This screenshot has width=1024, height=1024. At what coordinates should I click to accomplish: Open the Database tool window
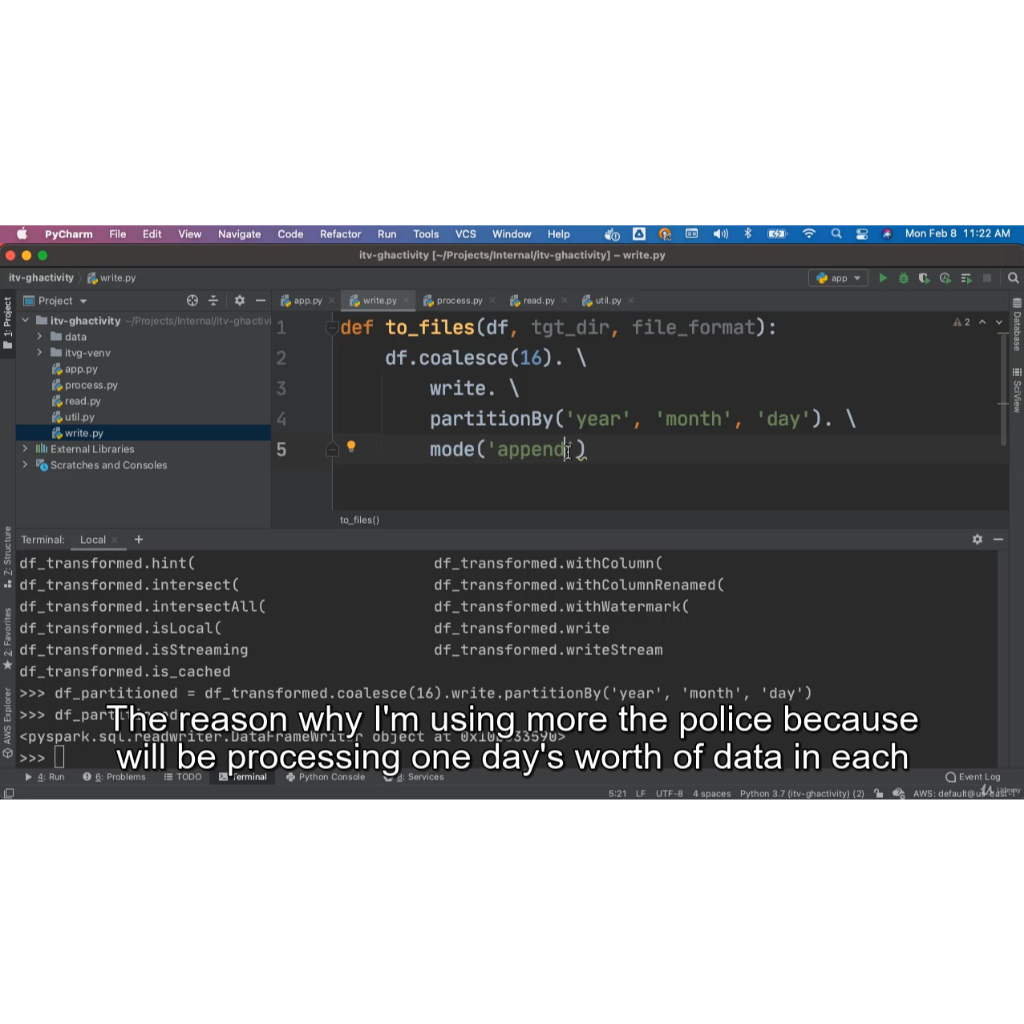[1017, 325]
